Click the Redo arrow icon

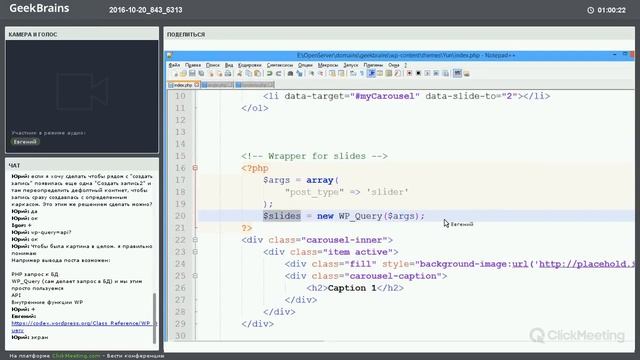click(x=279, y=73)
